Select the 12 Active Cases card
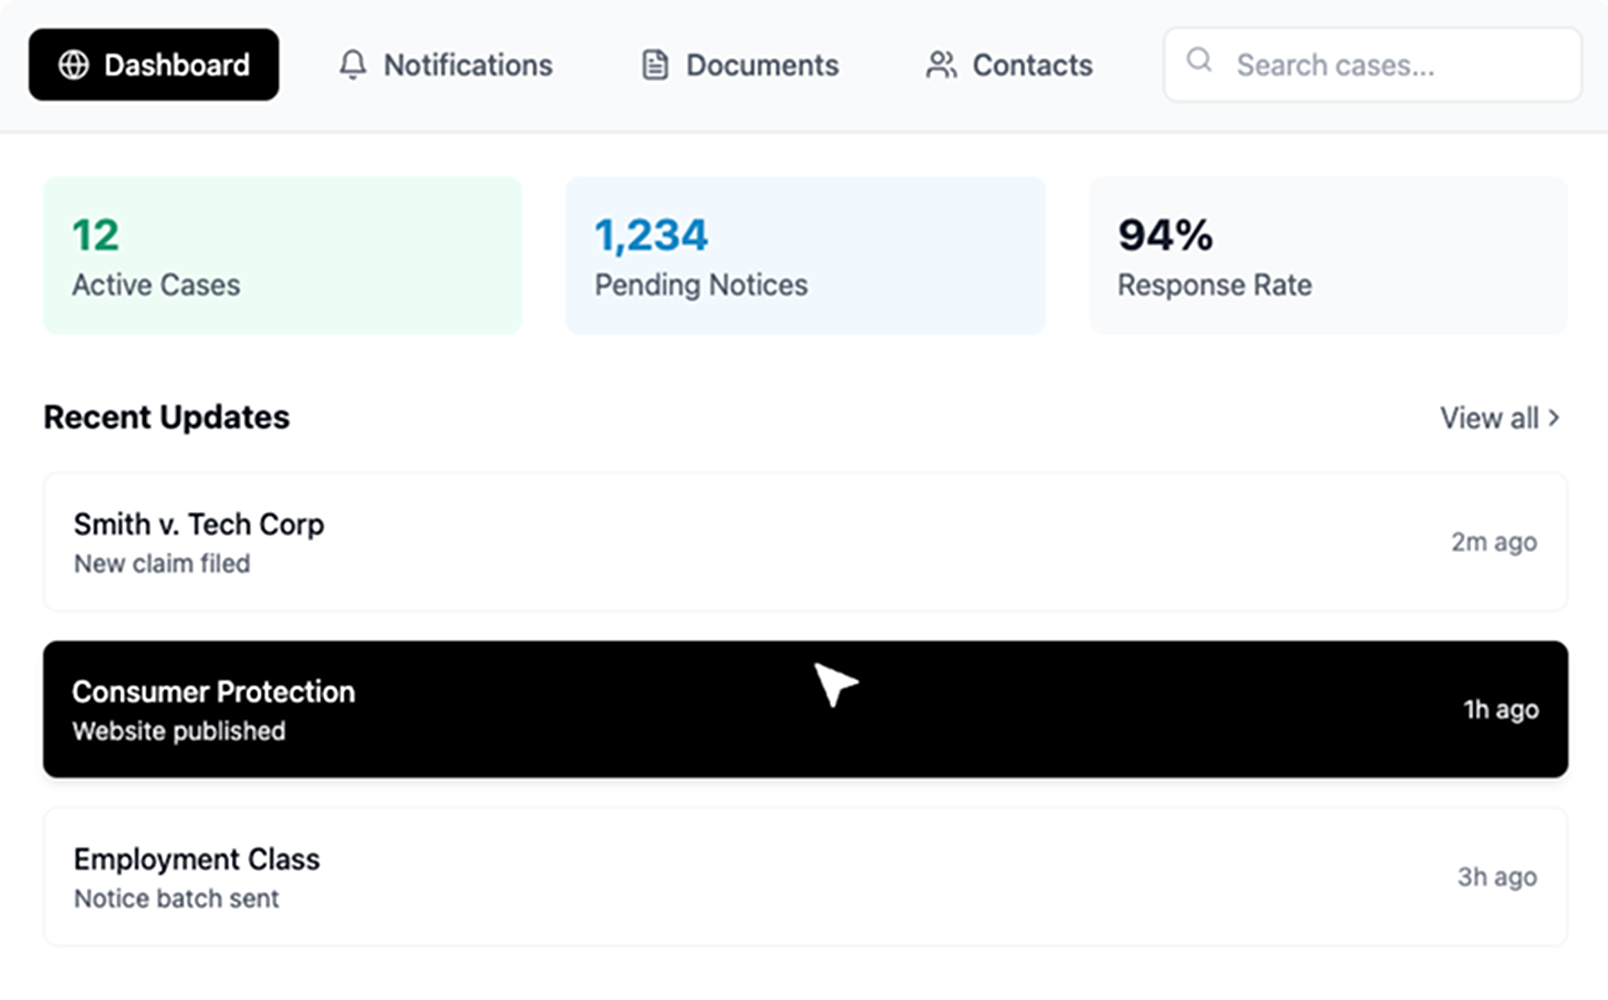The height and width of the screenshot is (1000, 1608). [x=283, y=256]
